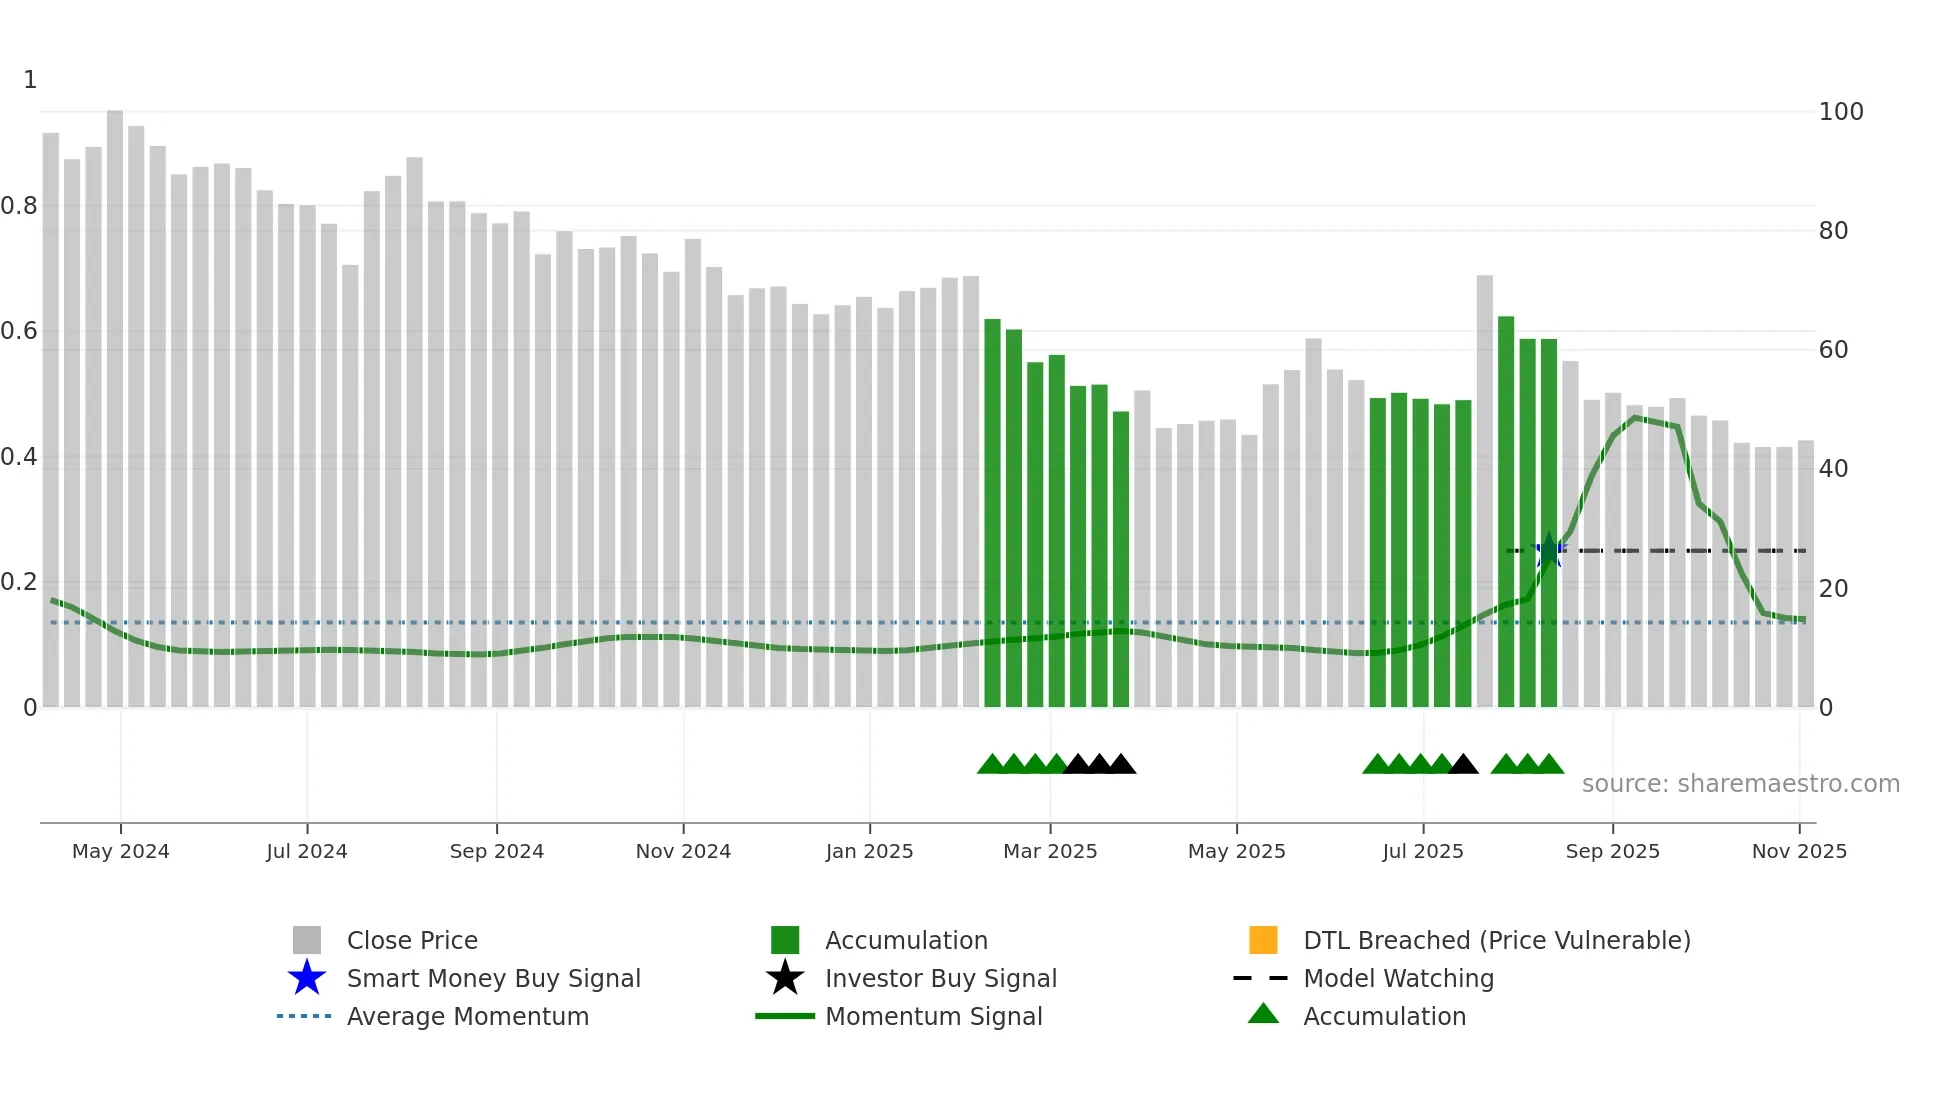Viewport: 1960px width, 1102px height.
Task: Toggle the Average Momentum dotted line legend
Action: (x=304, y=1016)
